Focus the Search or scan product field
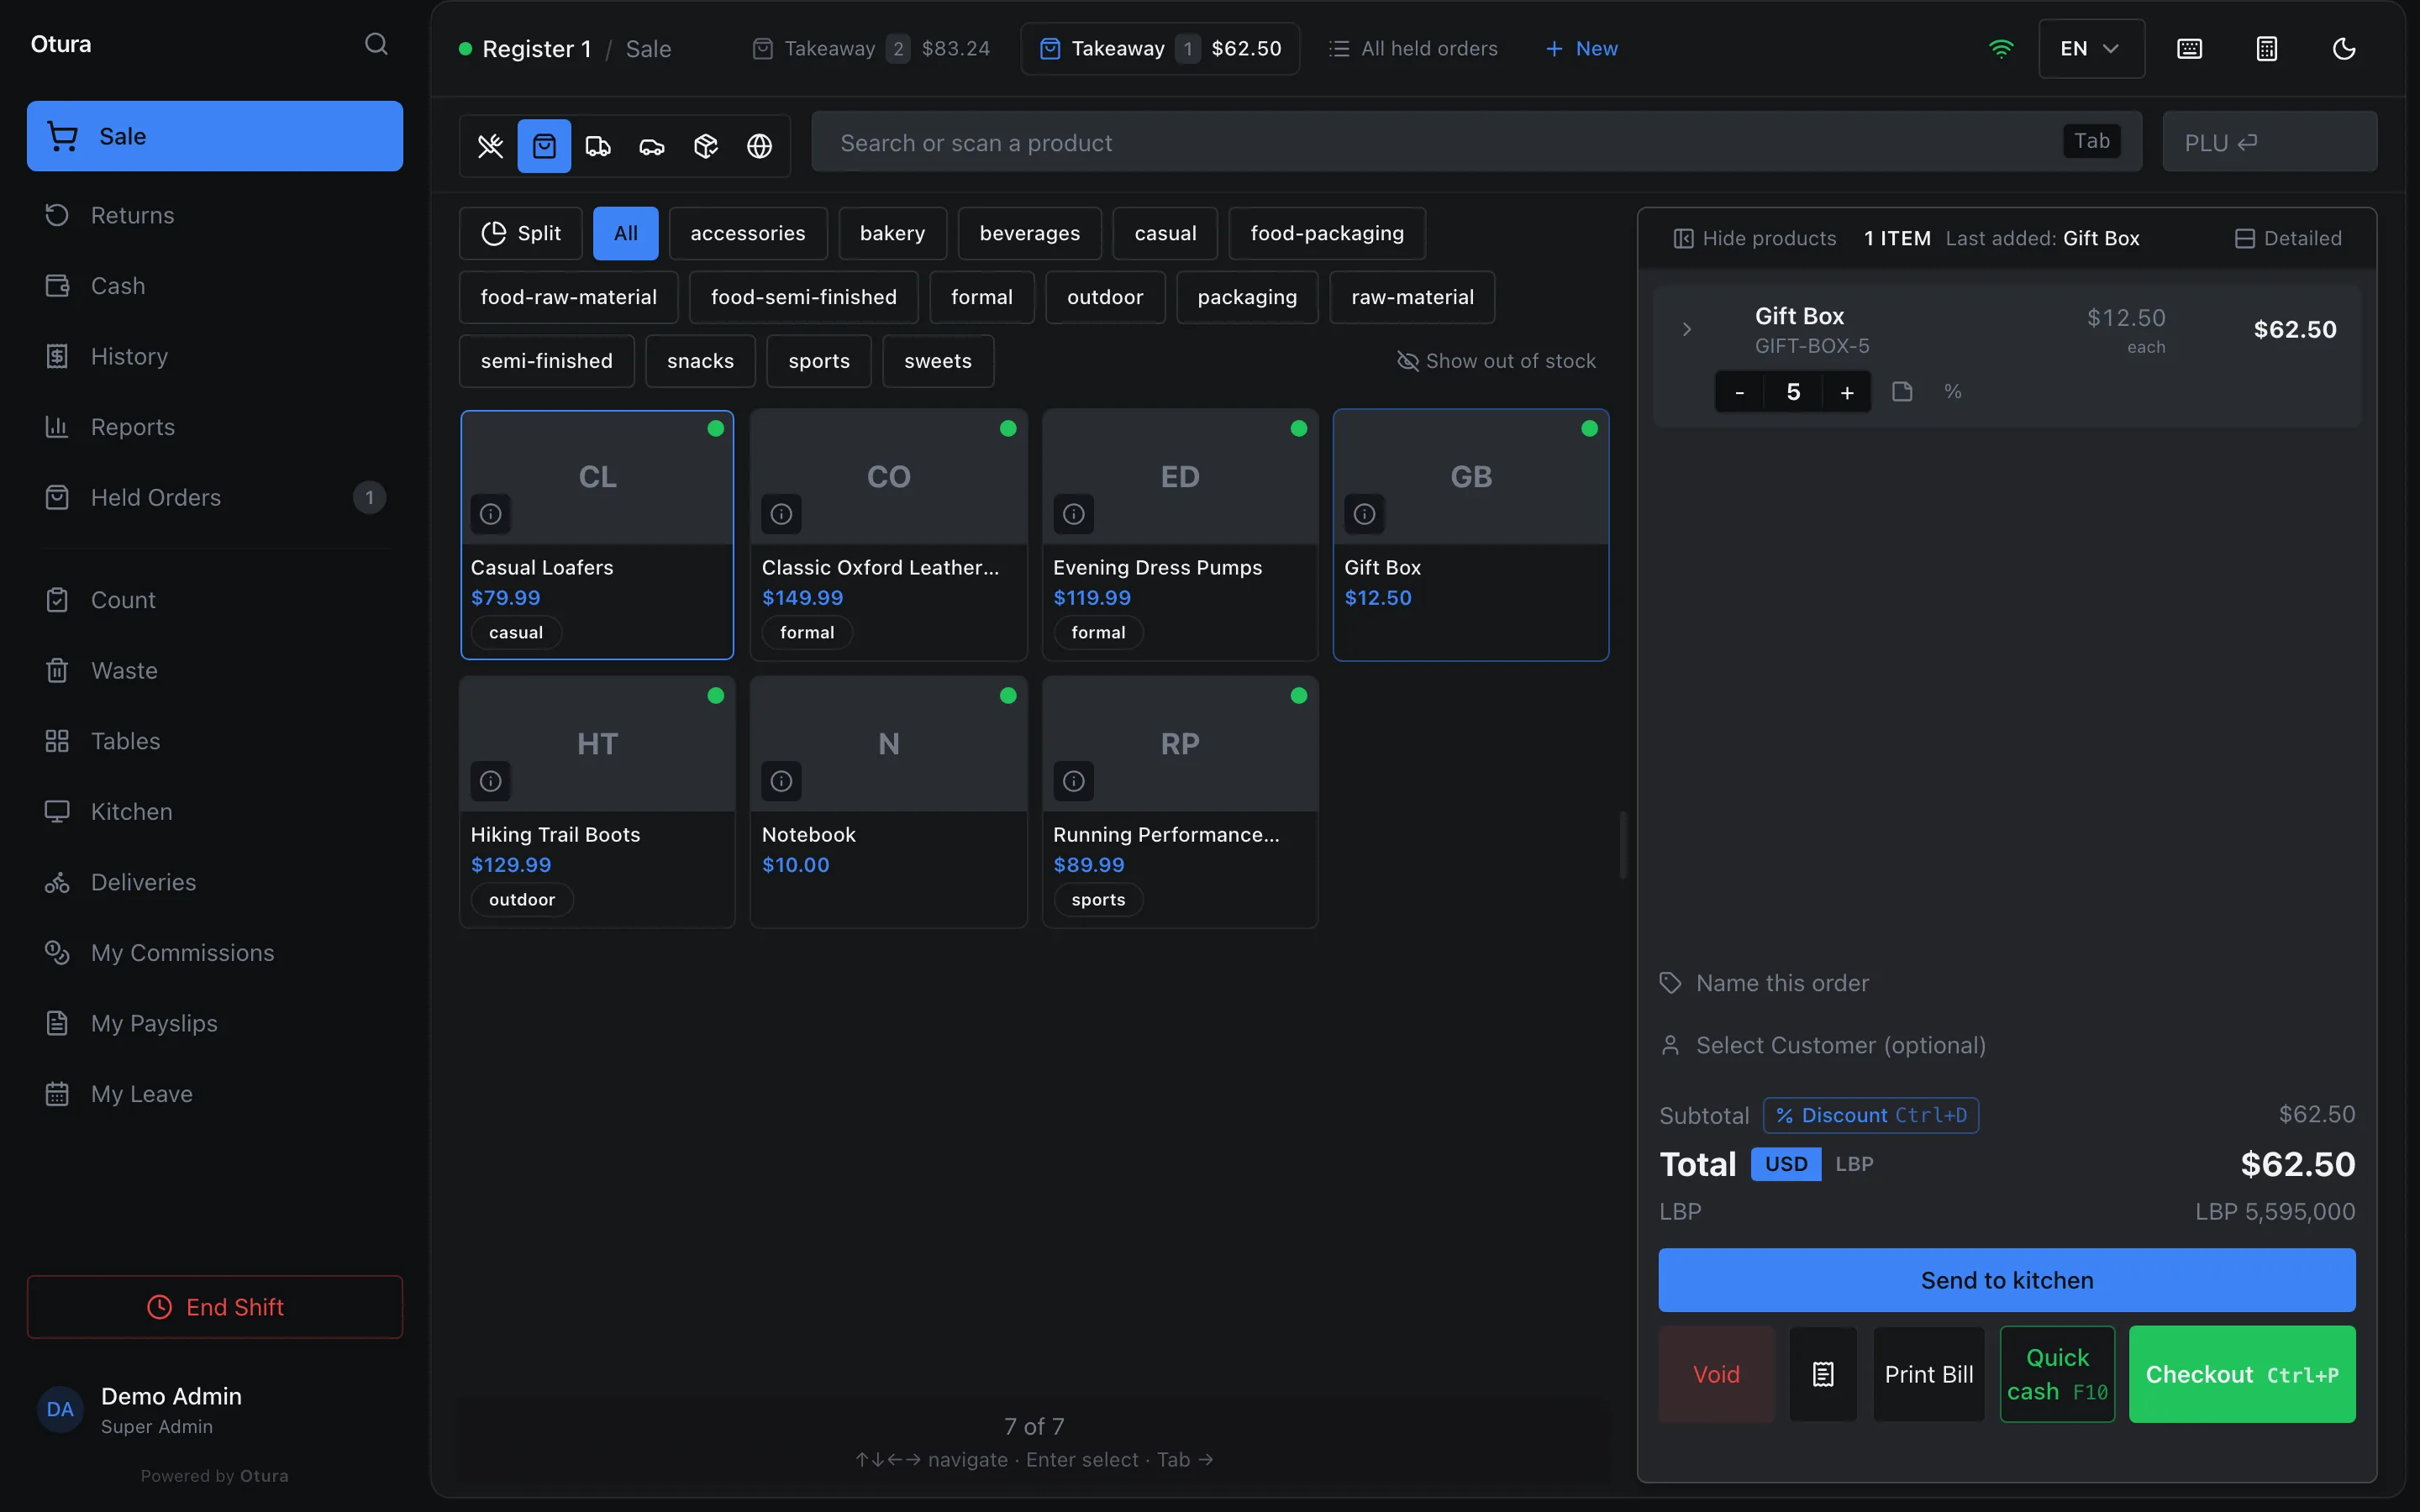The image size is (2420, 1512). click(x=1476, y=142)
